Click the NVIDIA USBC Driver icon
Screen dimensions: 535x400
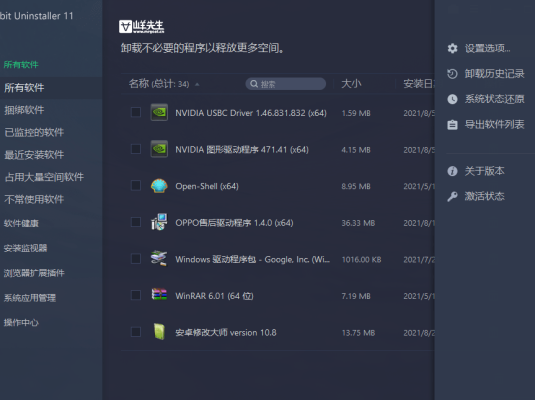click(x=159, y=112)
